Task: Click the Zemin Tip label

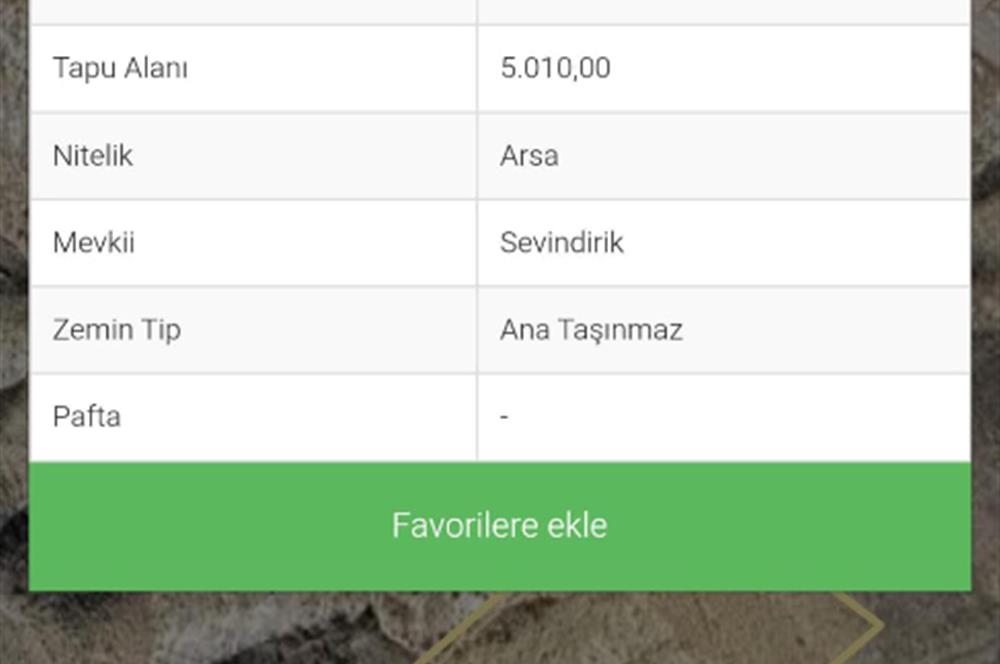Action: pyautogui.click(x=117, y=330)
